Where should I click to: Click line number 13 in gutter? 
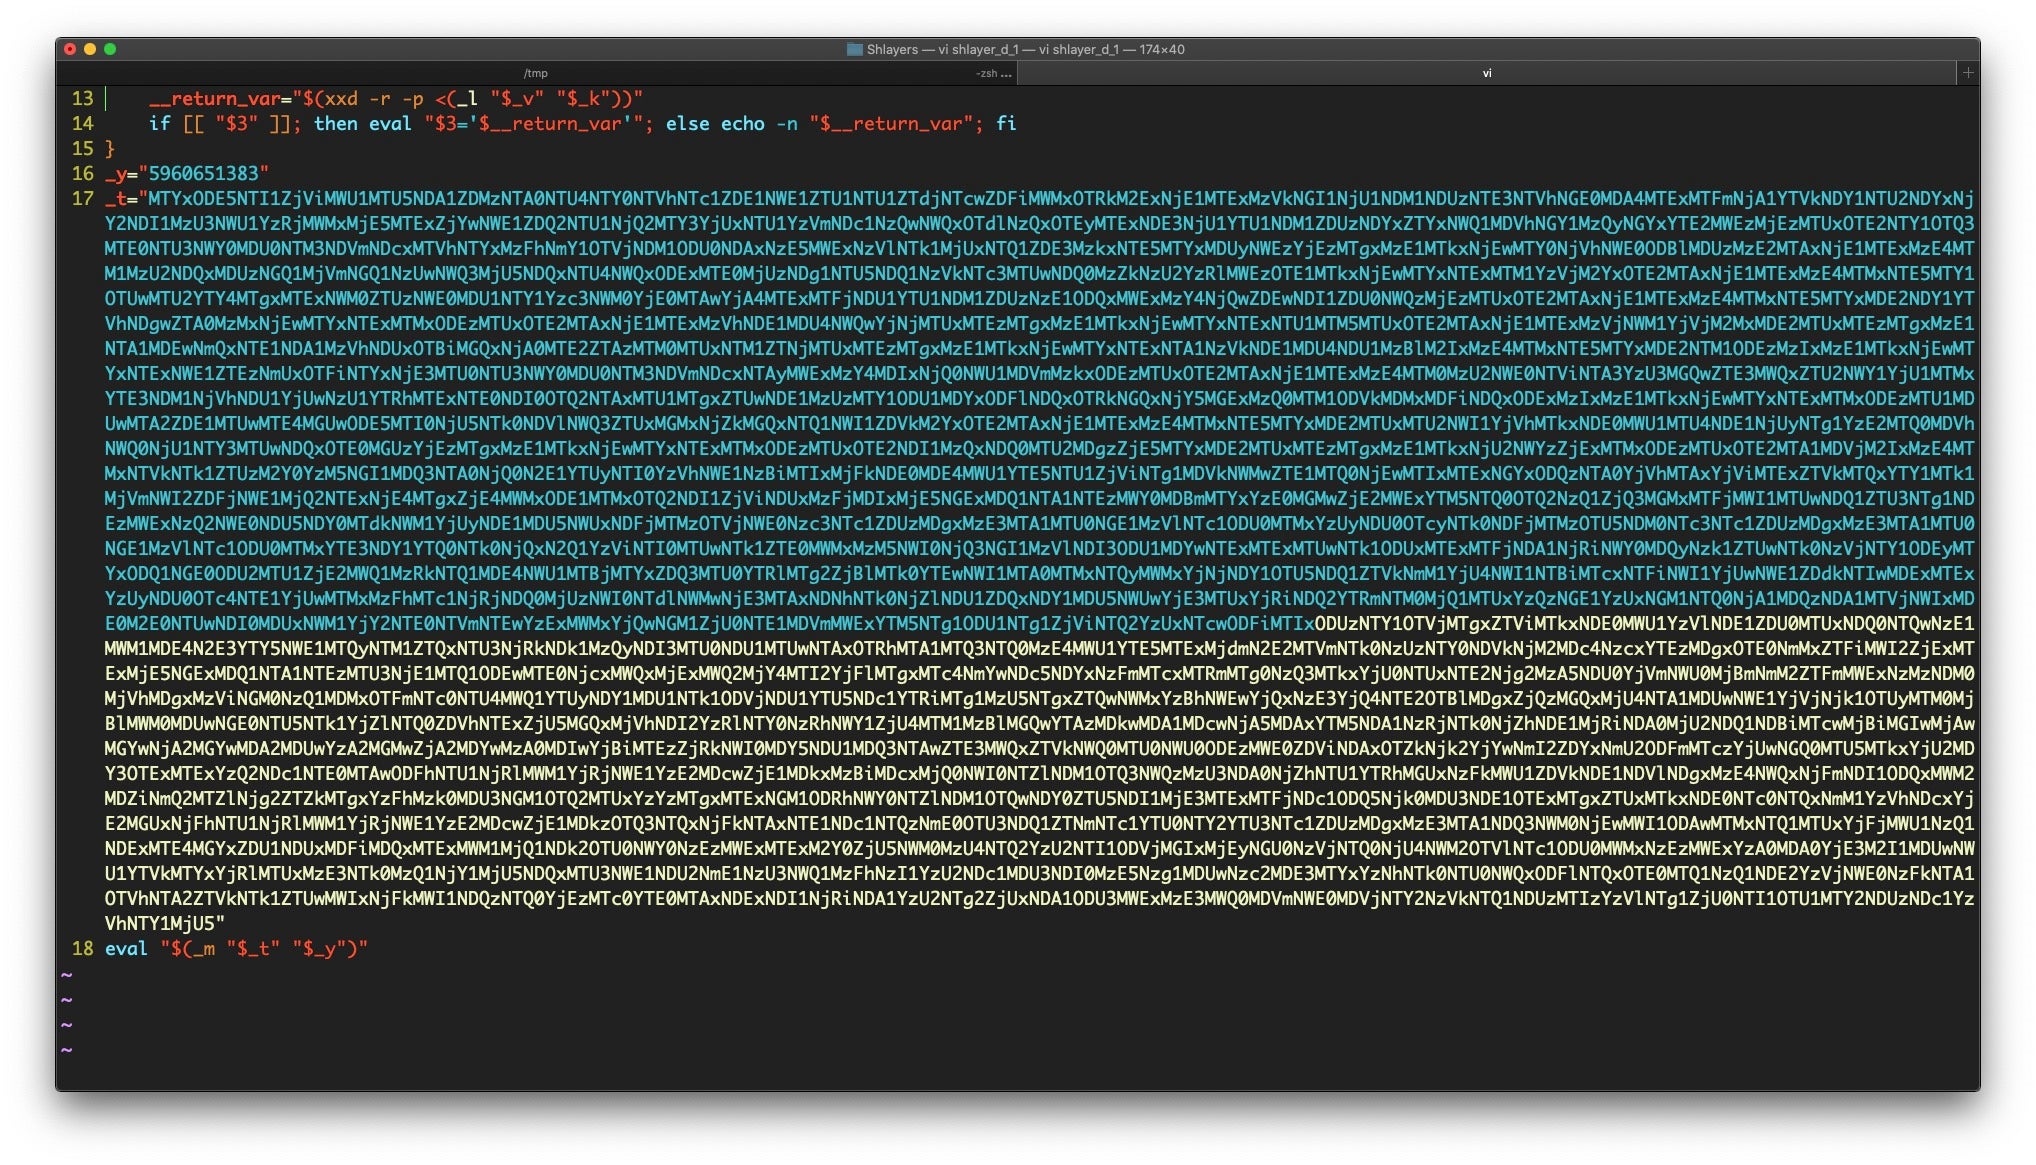(x=82, y=98)
